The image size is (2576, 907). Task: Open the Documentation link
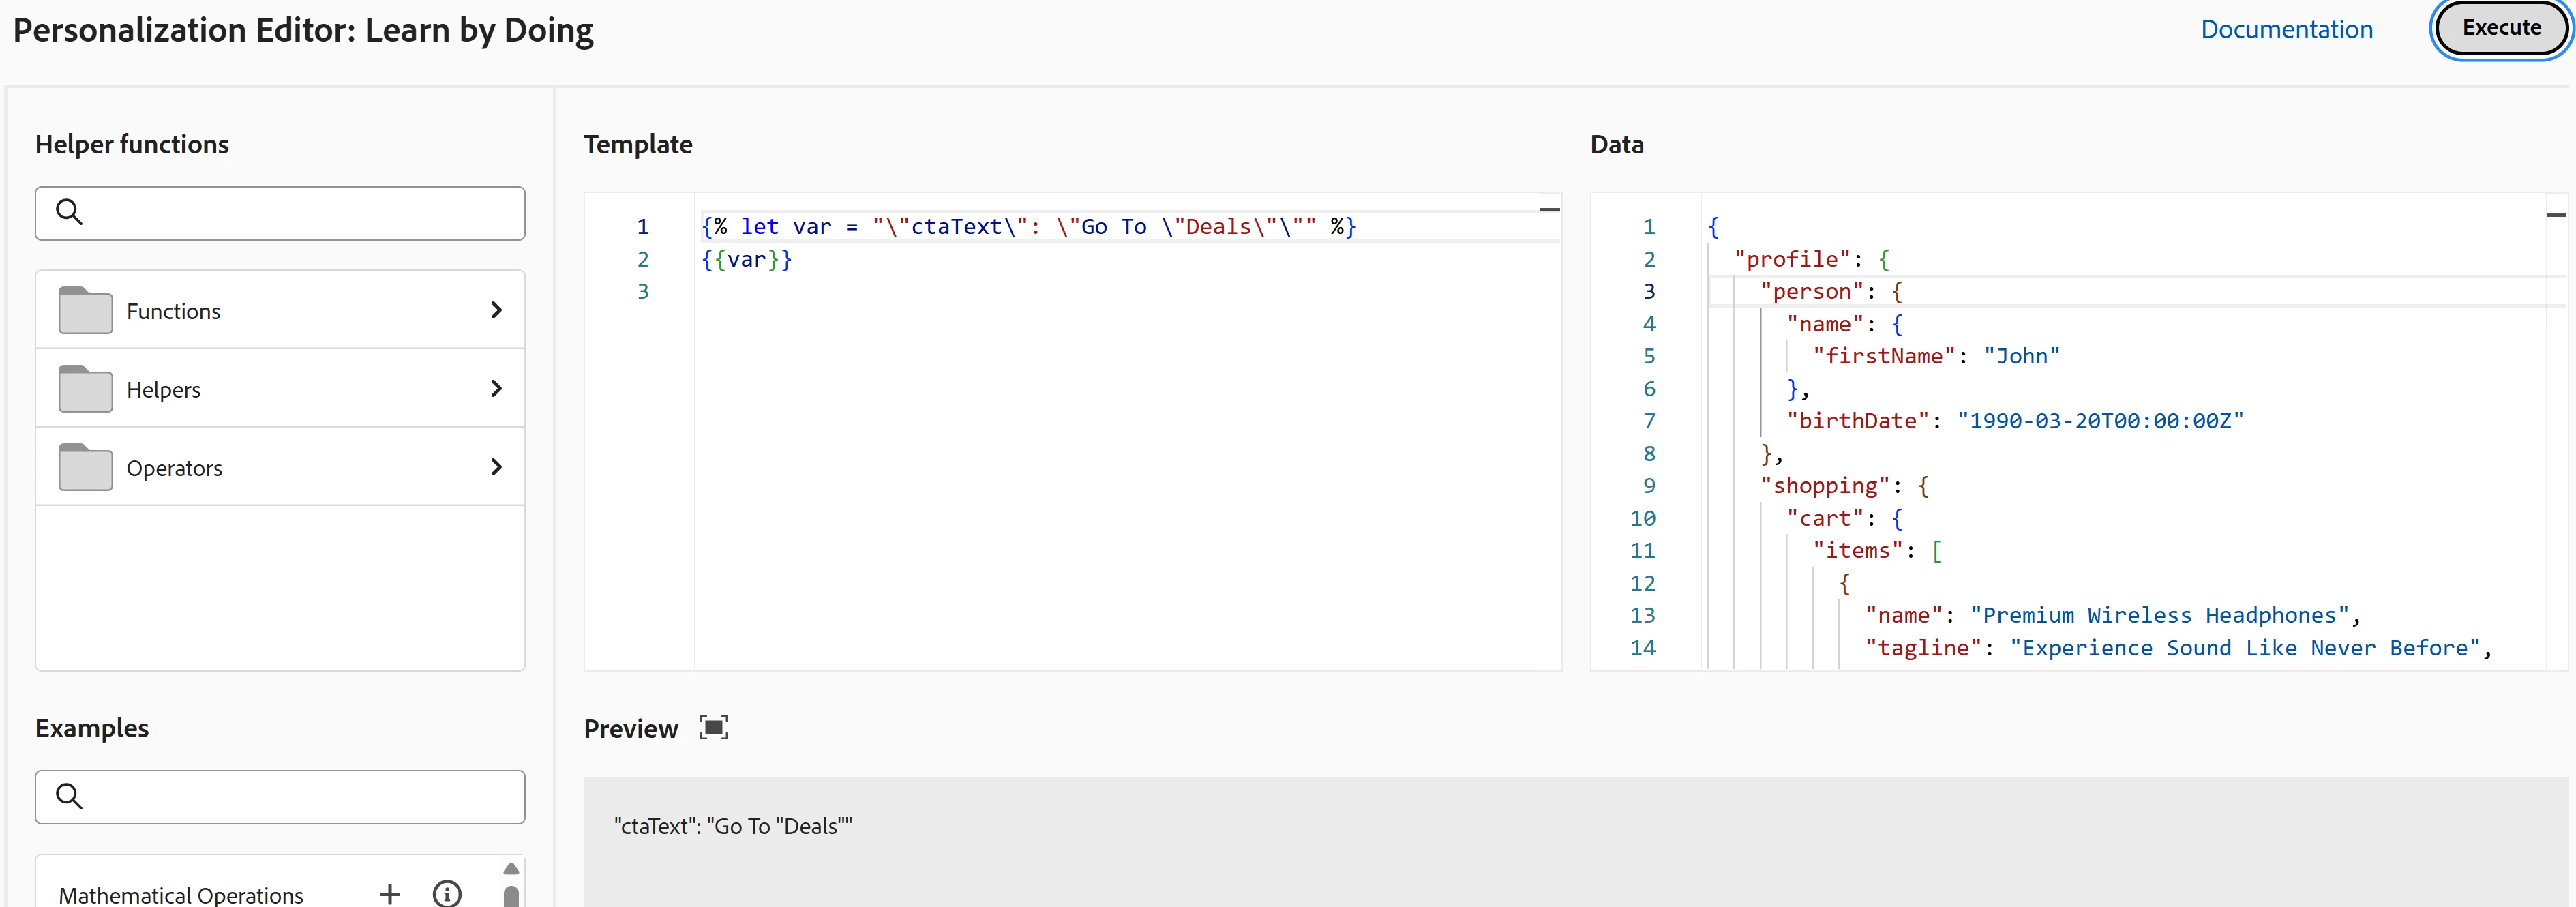click(x=2286, y=29)
